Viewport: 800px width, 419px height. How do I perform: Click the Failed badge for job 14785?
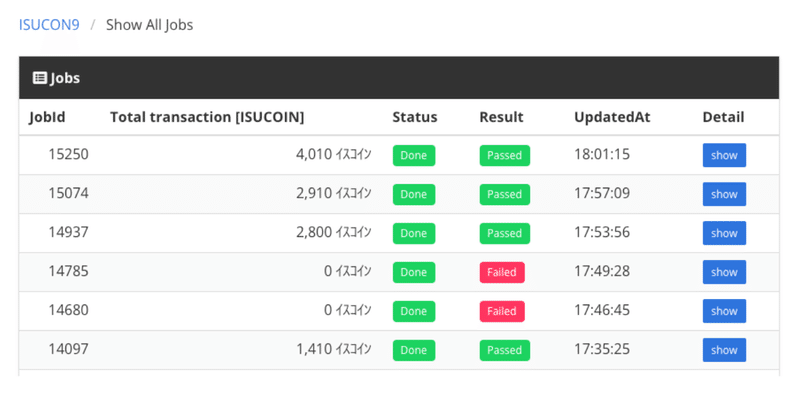[x=502, y=272]
